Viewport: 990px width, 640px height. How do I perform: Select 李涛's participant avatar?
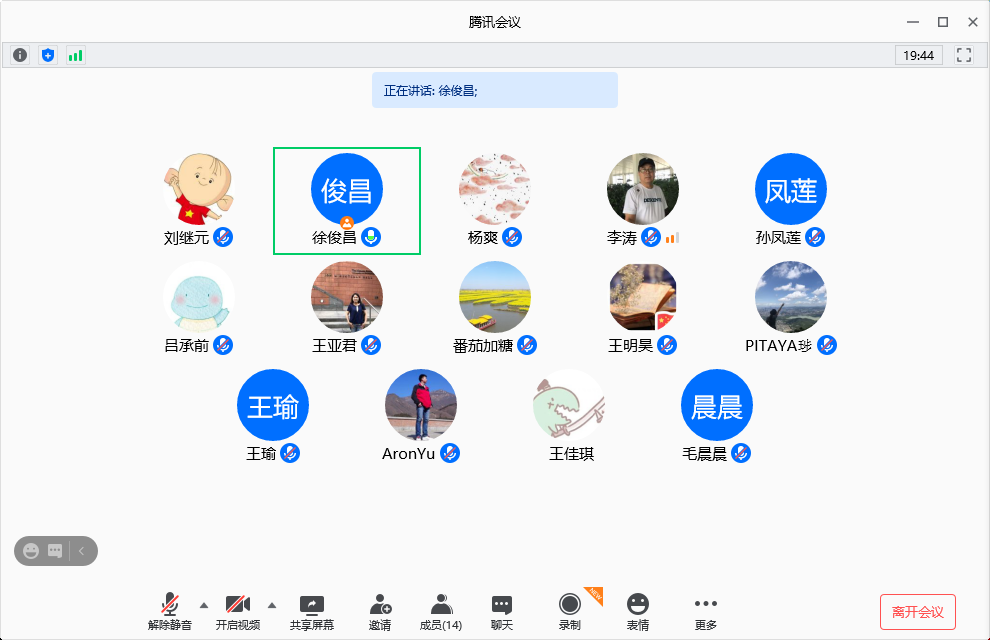642,189
